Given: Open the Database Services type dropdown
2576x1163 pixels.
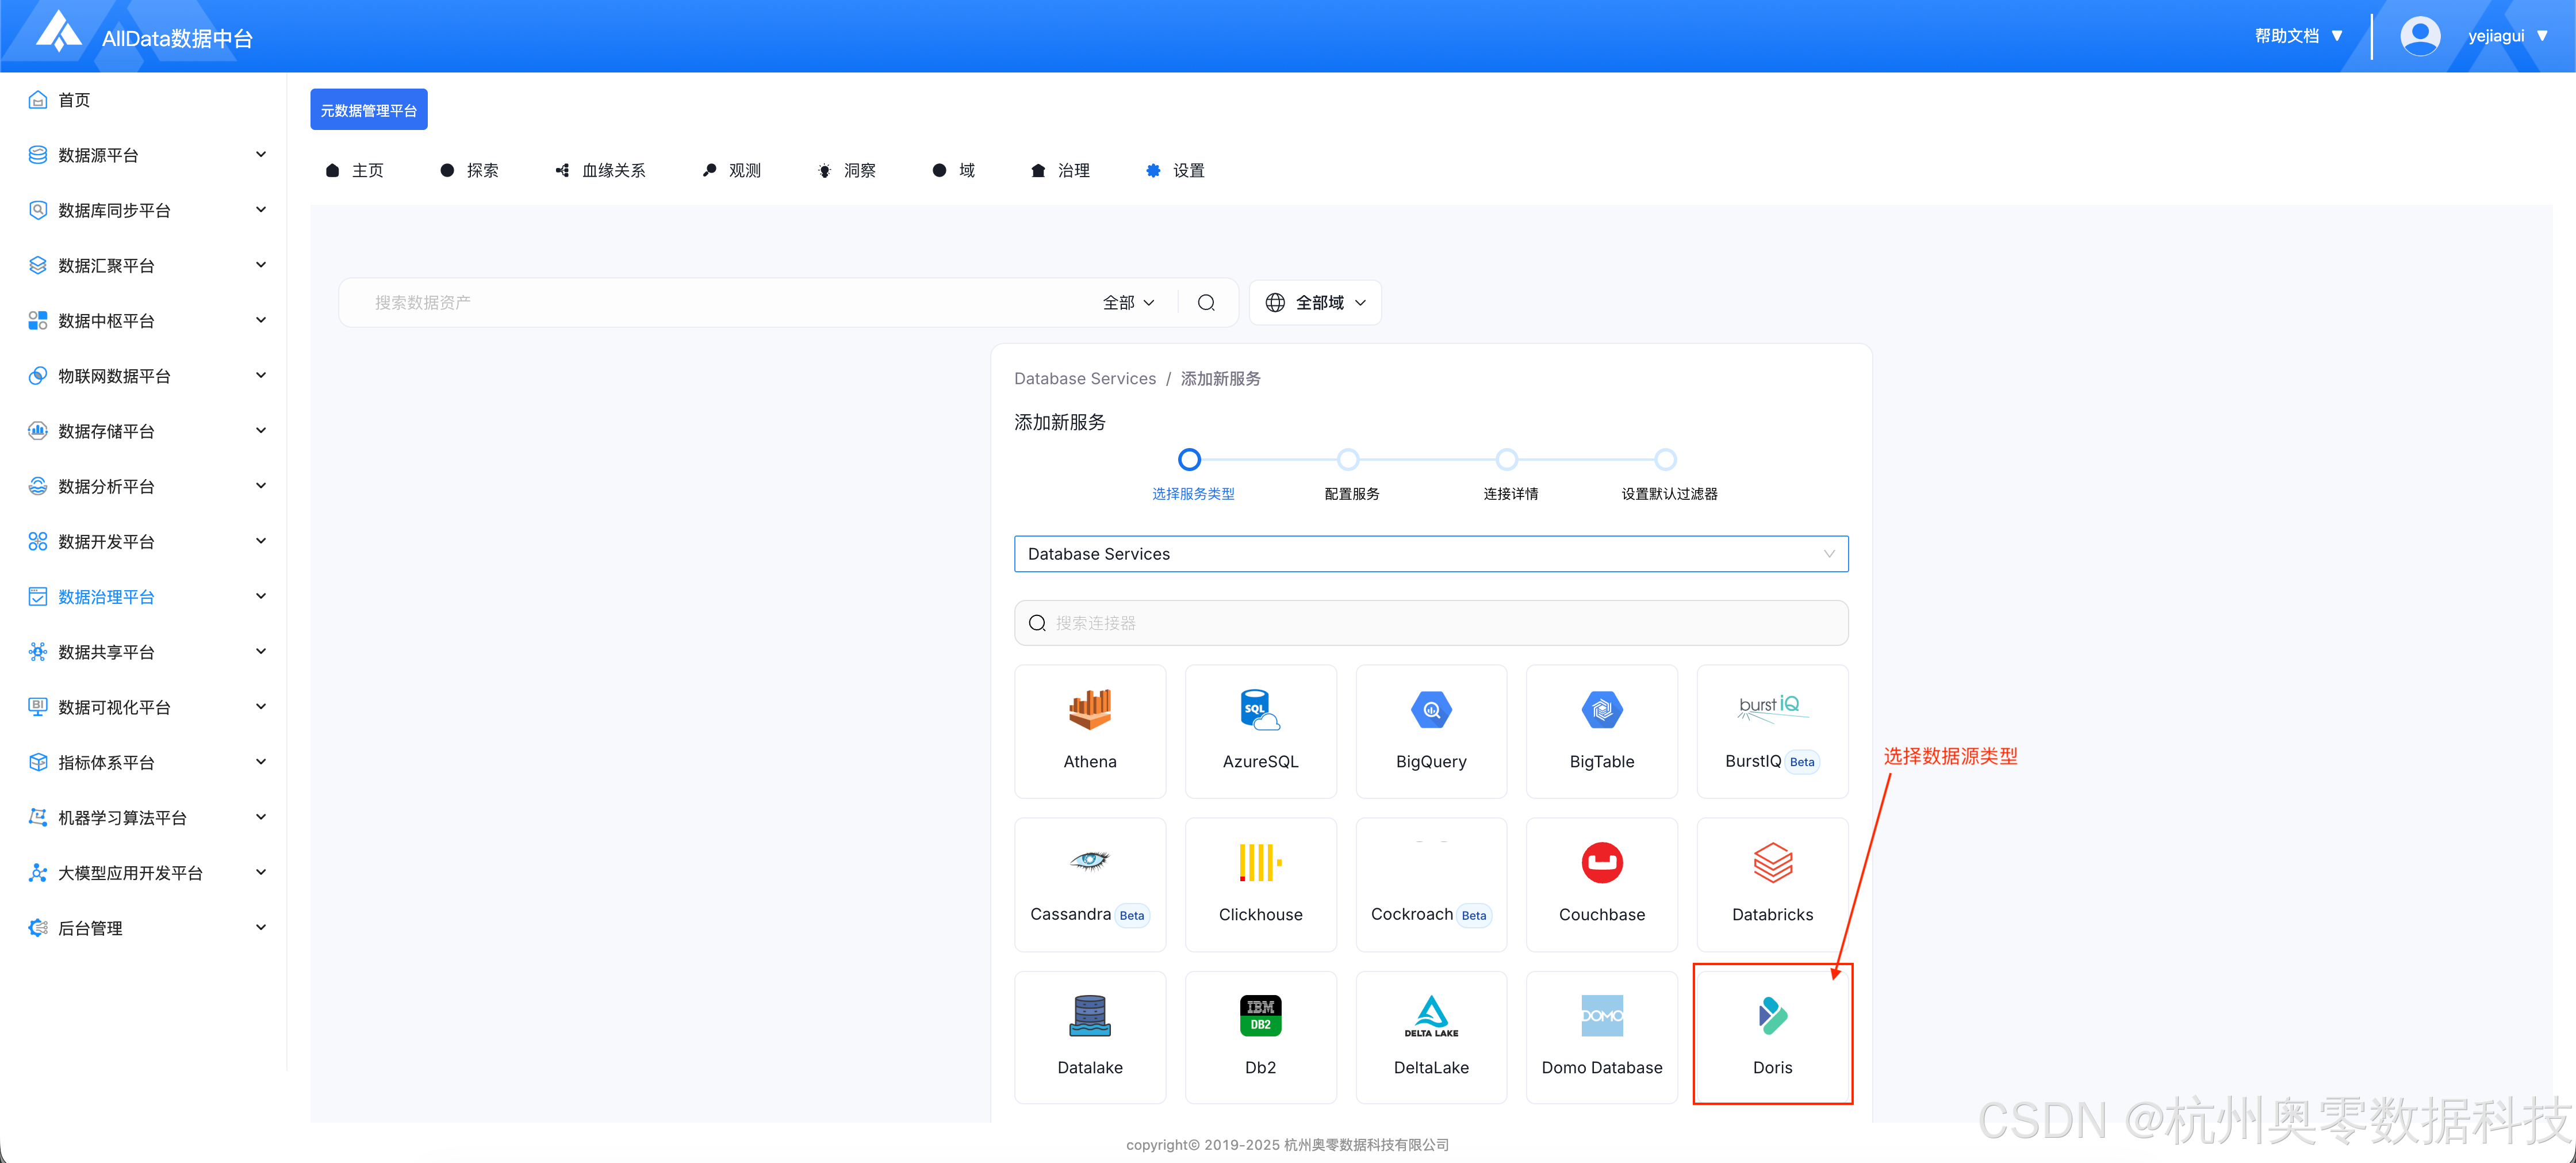Looking at the screenshot, I should [x=1430, y=554].
